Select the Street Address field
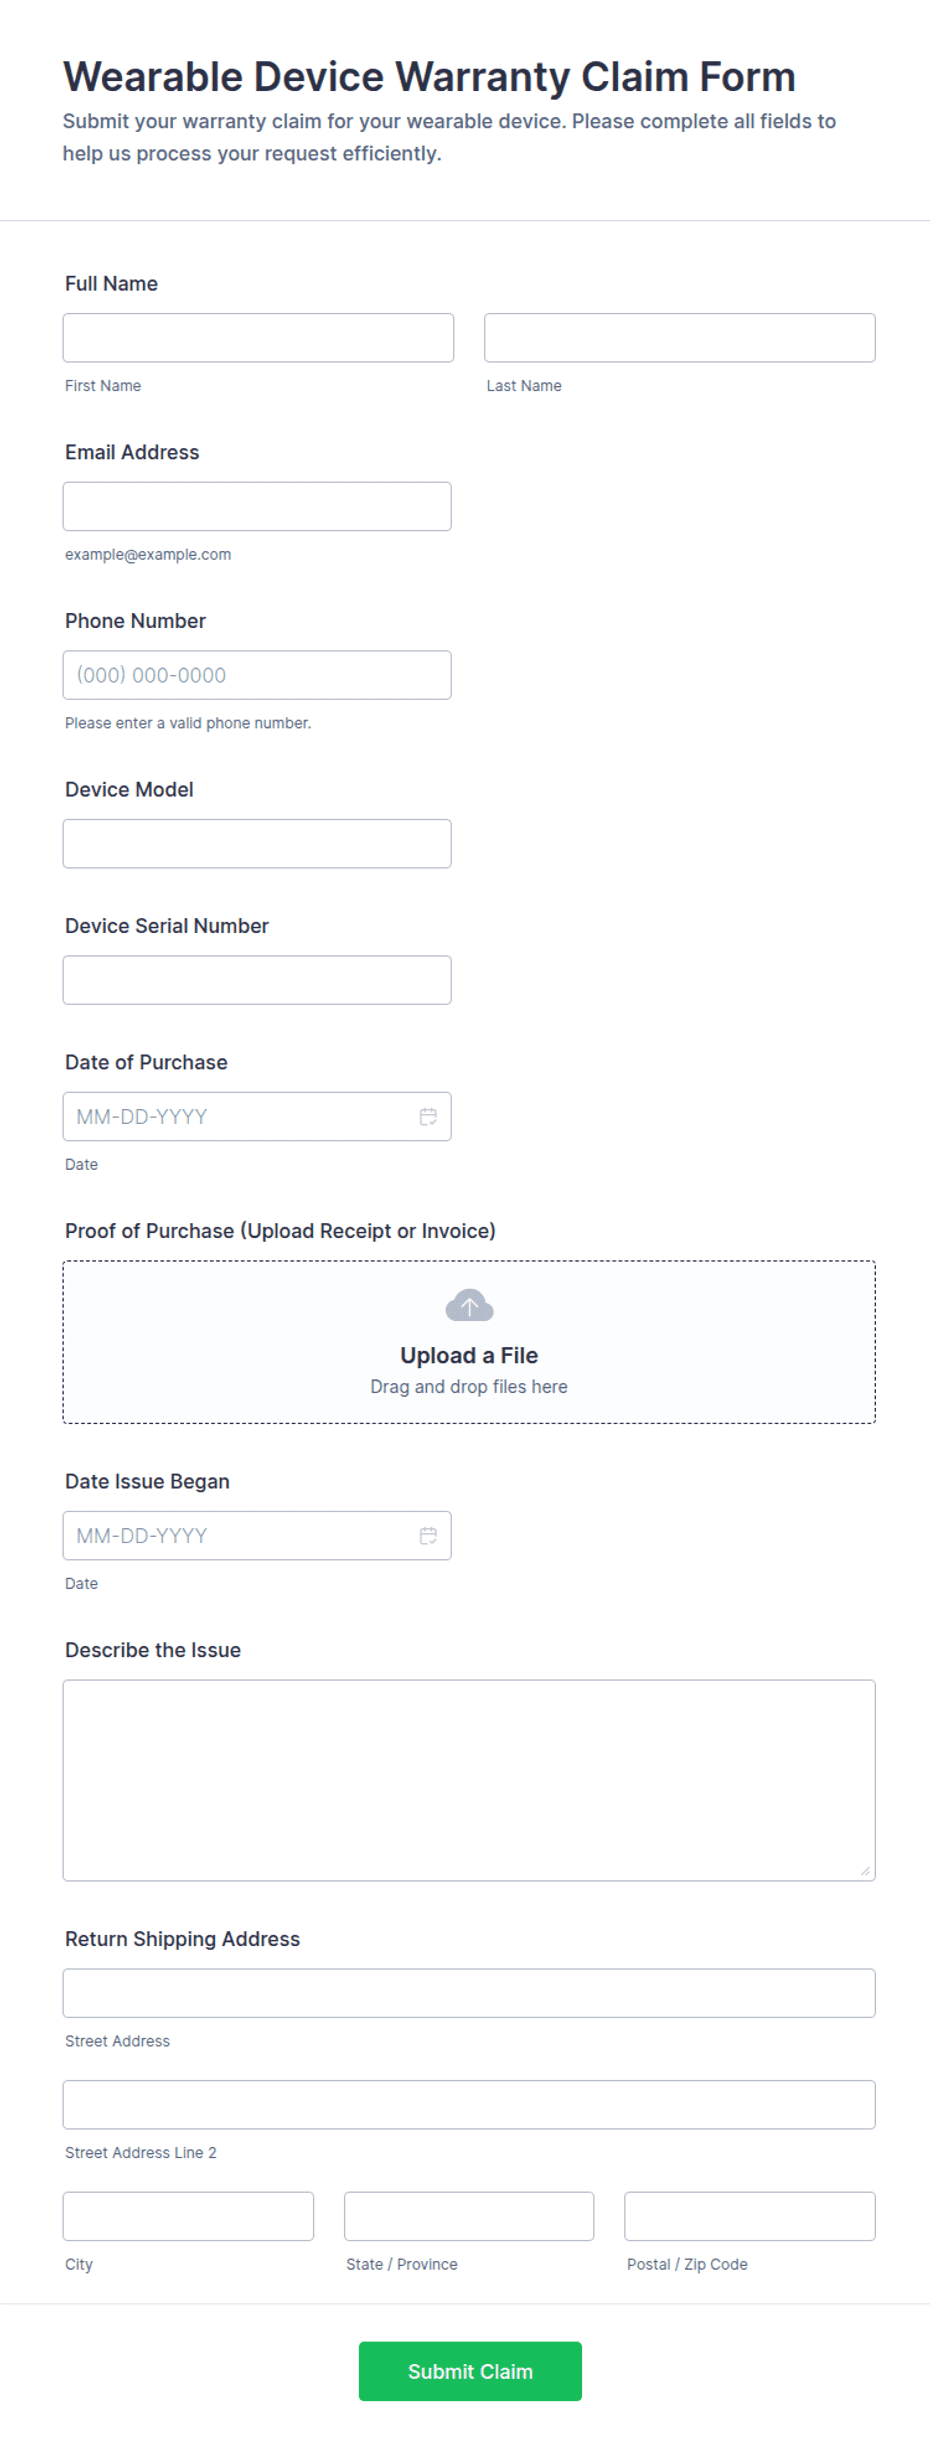This screenshot has width=930, height=2450. (x=469, y=1993)
